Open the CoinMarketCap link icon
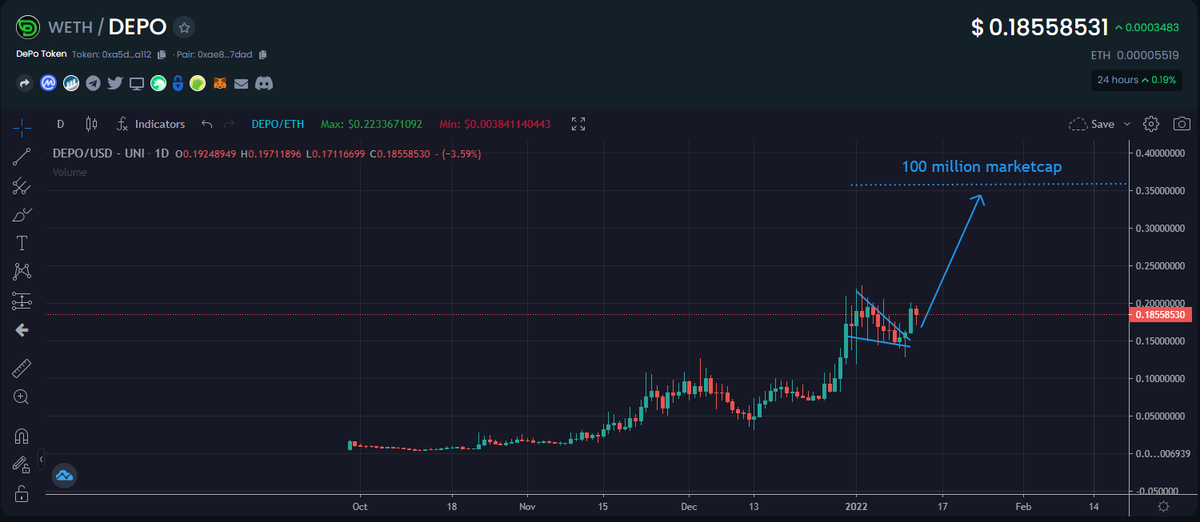 47,84
